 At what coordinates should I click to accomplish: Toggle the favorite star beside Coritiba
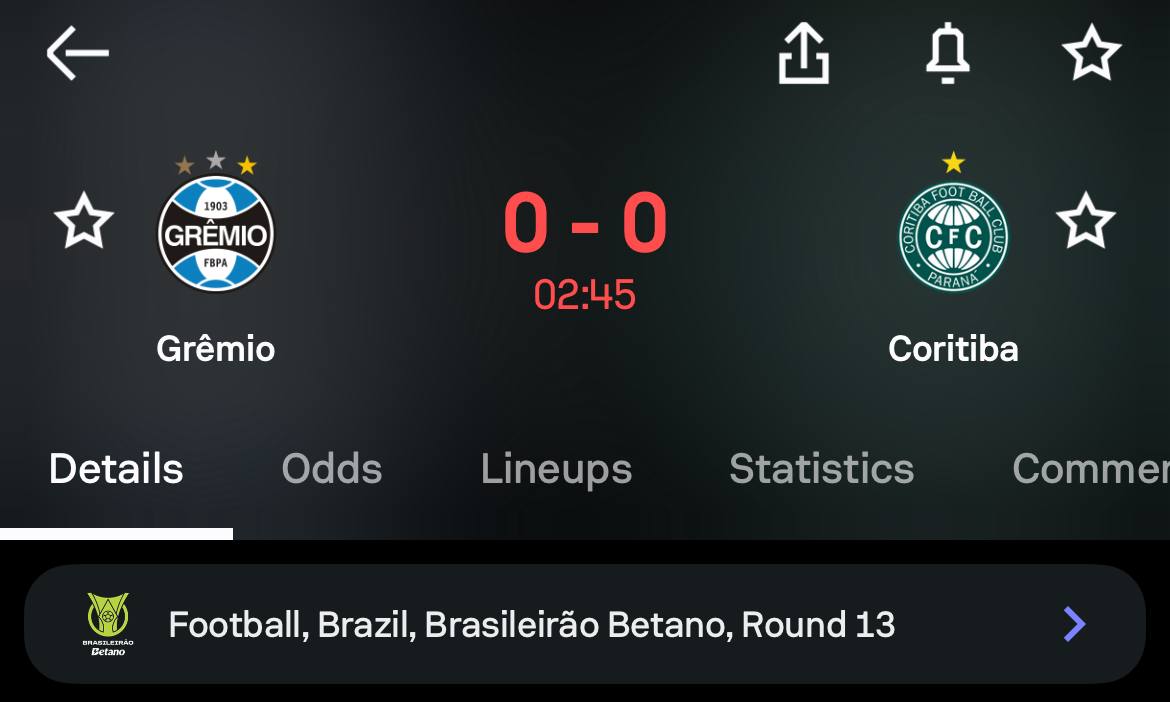point(1085,222)
